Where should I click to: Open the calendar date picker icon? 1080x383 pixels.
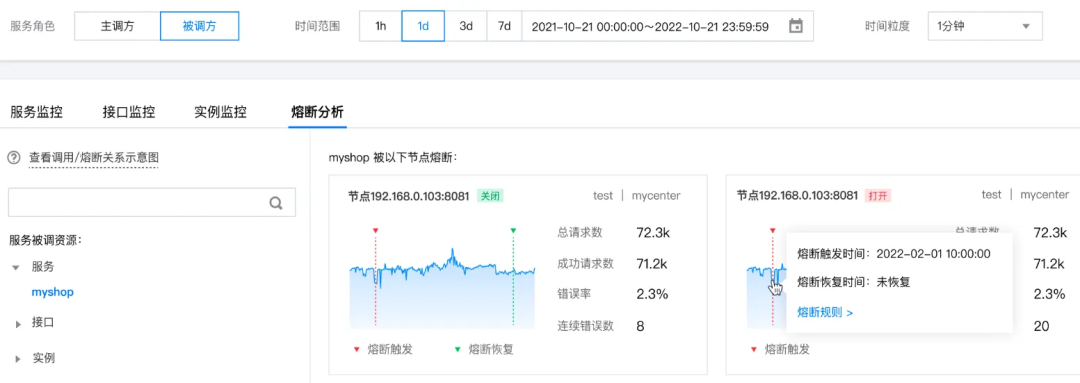click(x=796, y=27)
